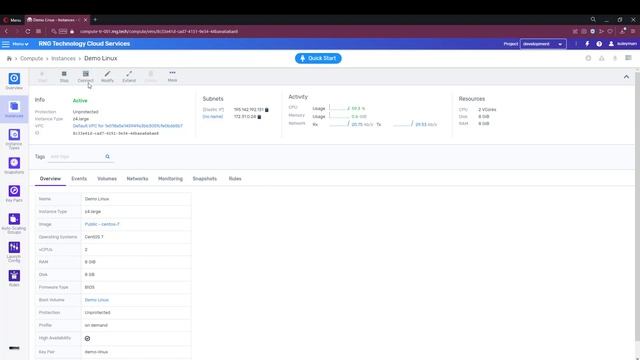Open the More actions menu
This screenshot has width=640, height=360.
click(x=172, y=76)
